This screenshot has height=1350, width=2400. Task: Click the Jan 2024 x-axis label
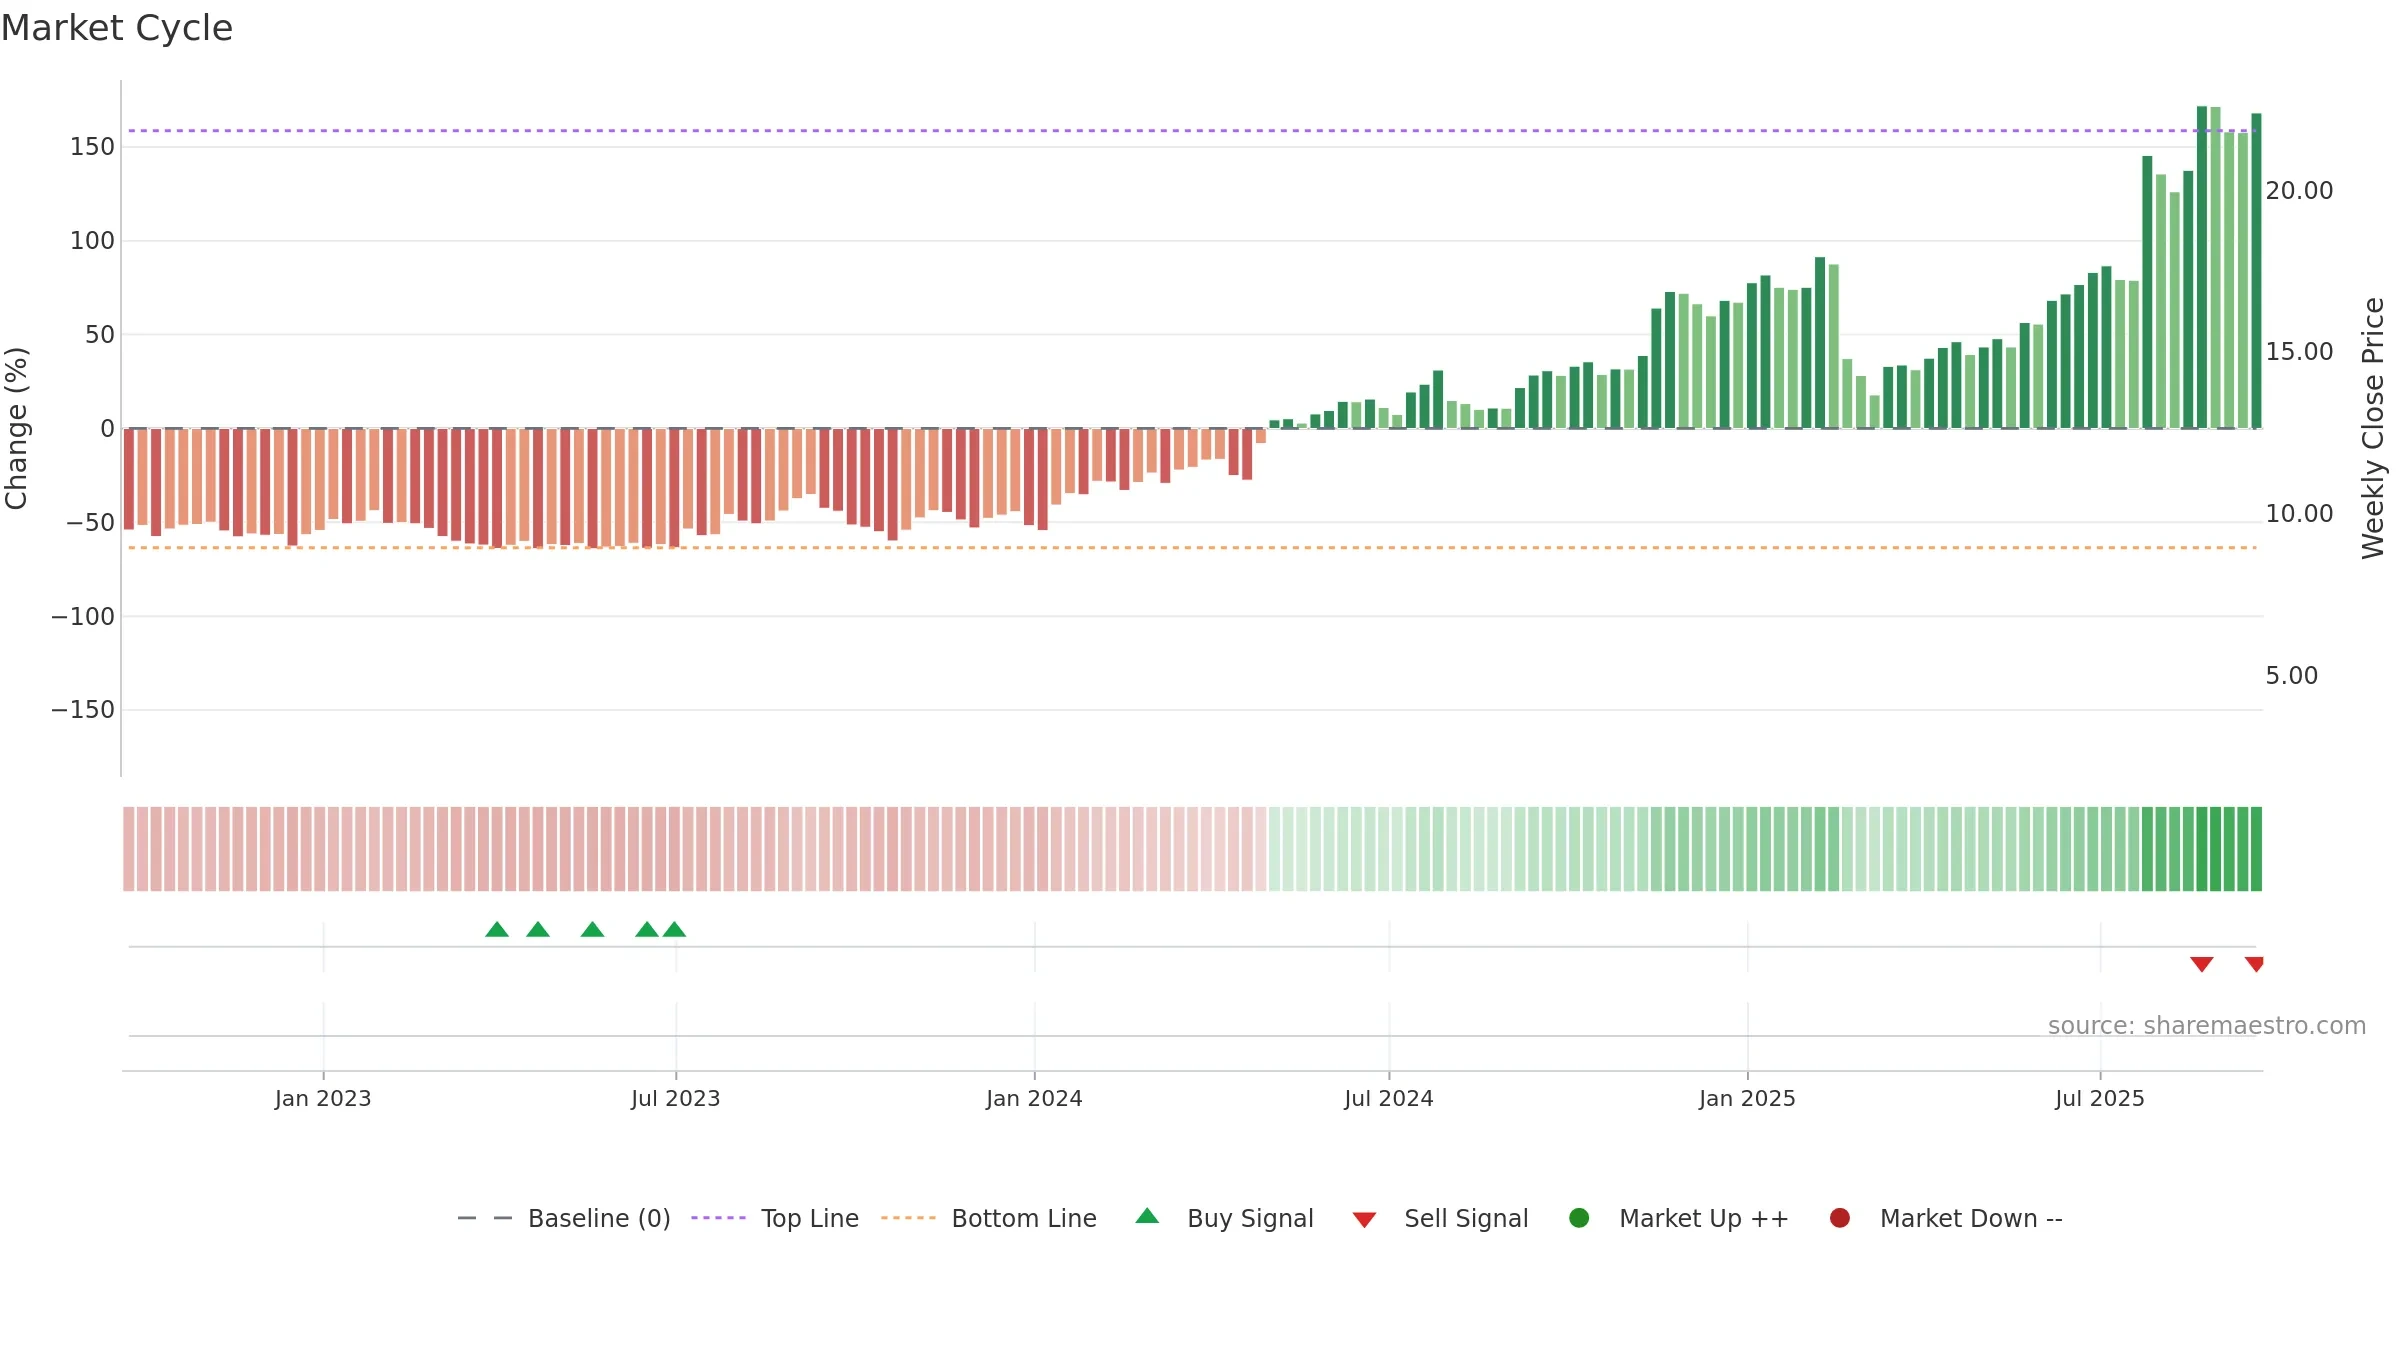click(x=1034, y=1099)
